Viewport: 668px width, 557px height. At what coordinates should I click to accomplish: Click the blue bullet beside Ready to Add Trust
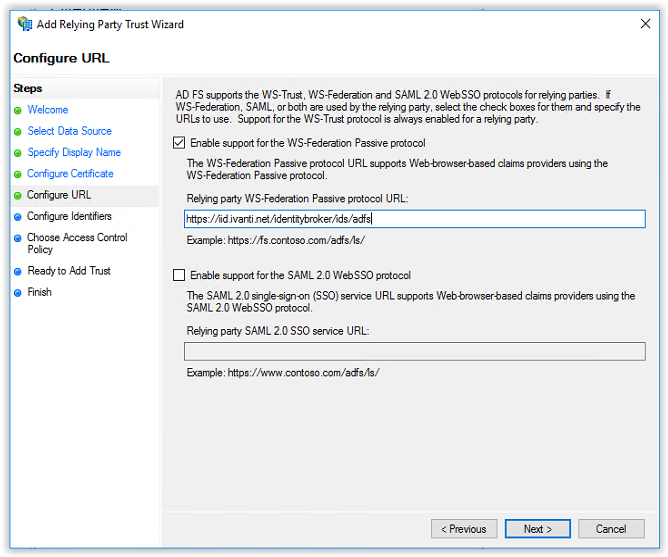17,272
